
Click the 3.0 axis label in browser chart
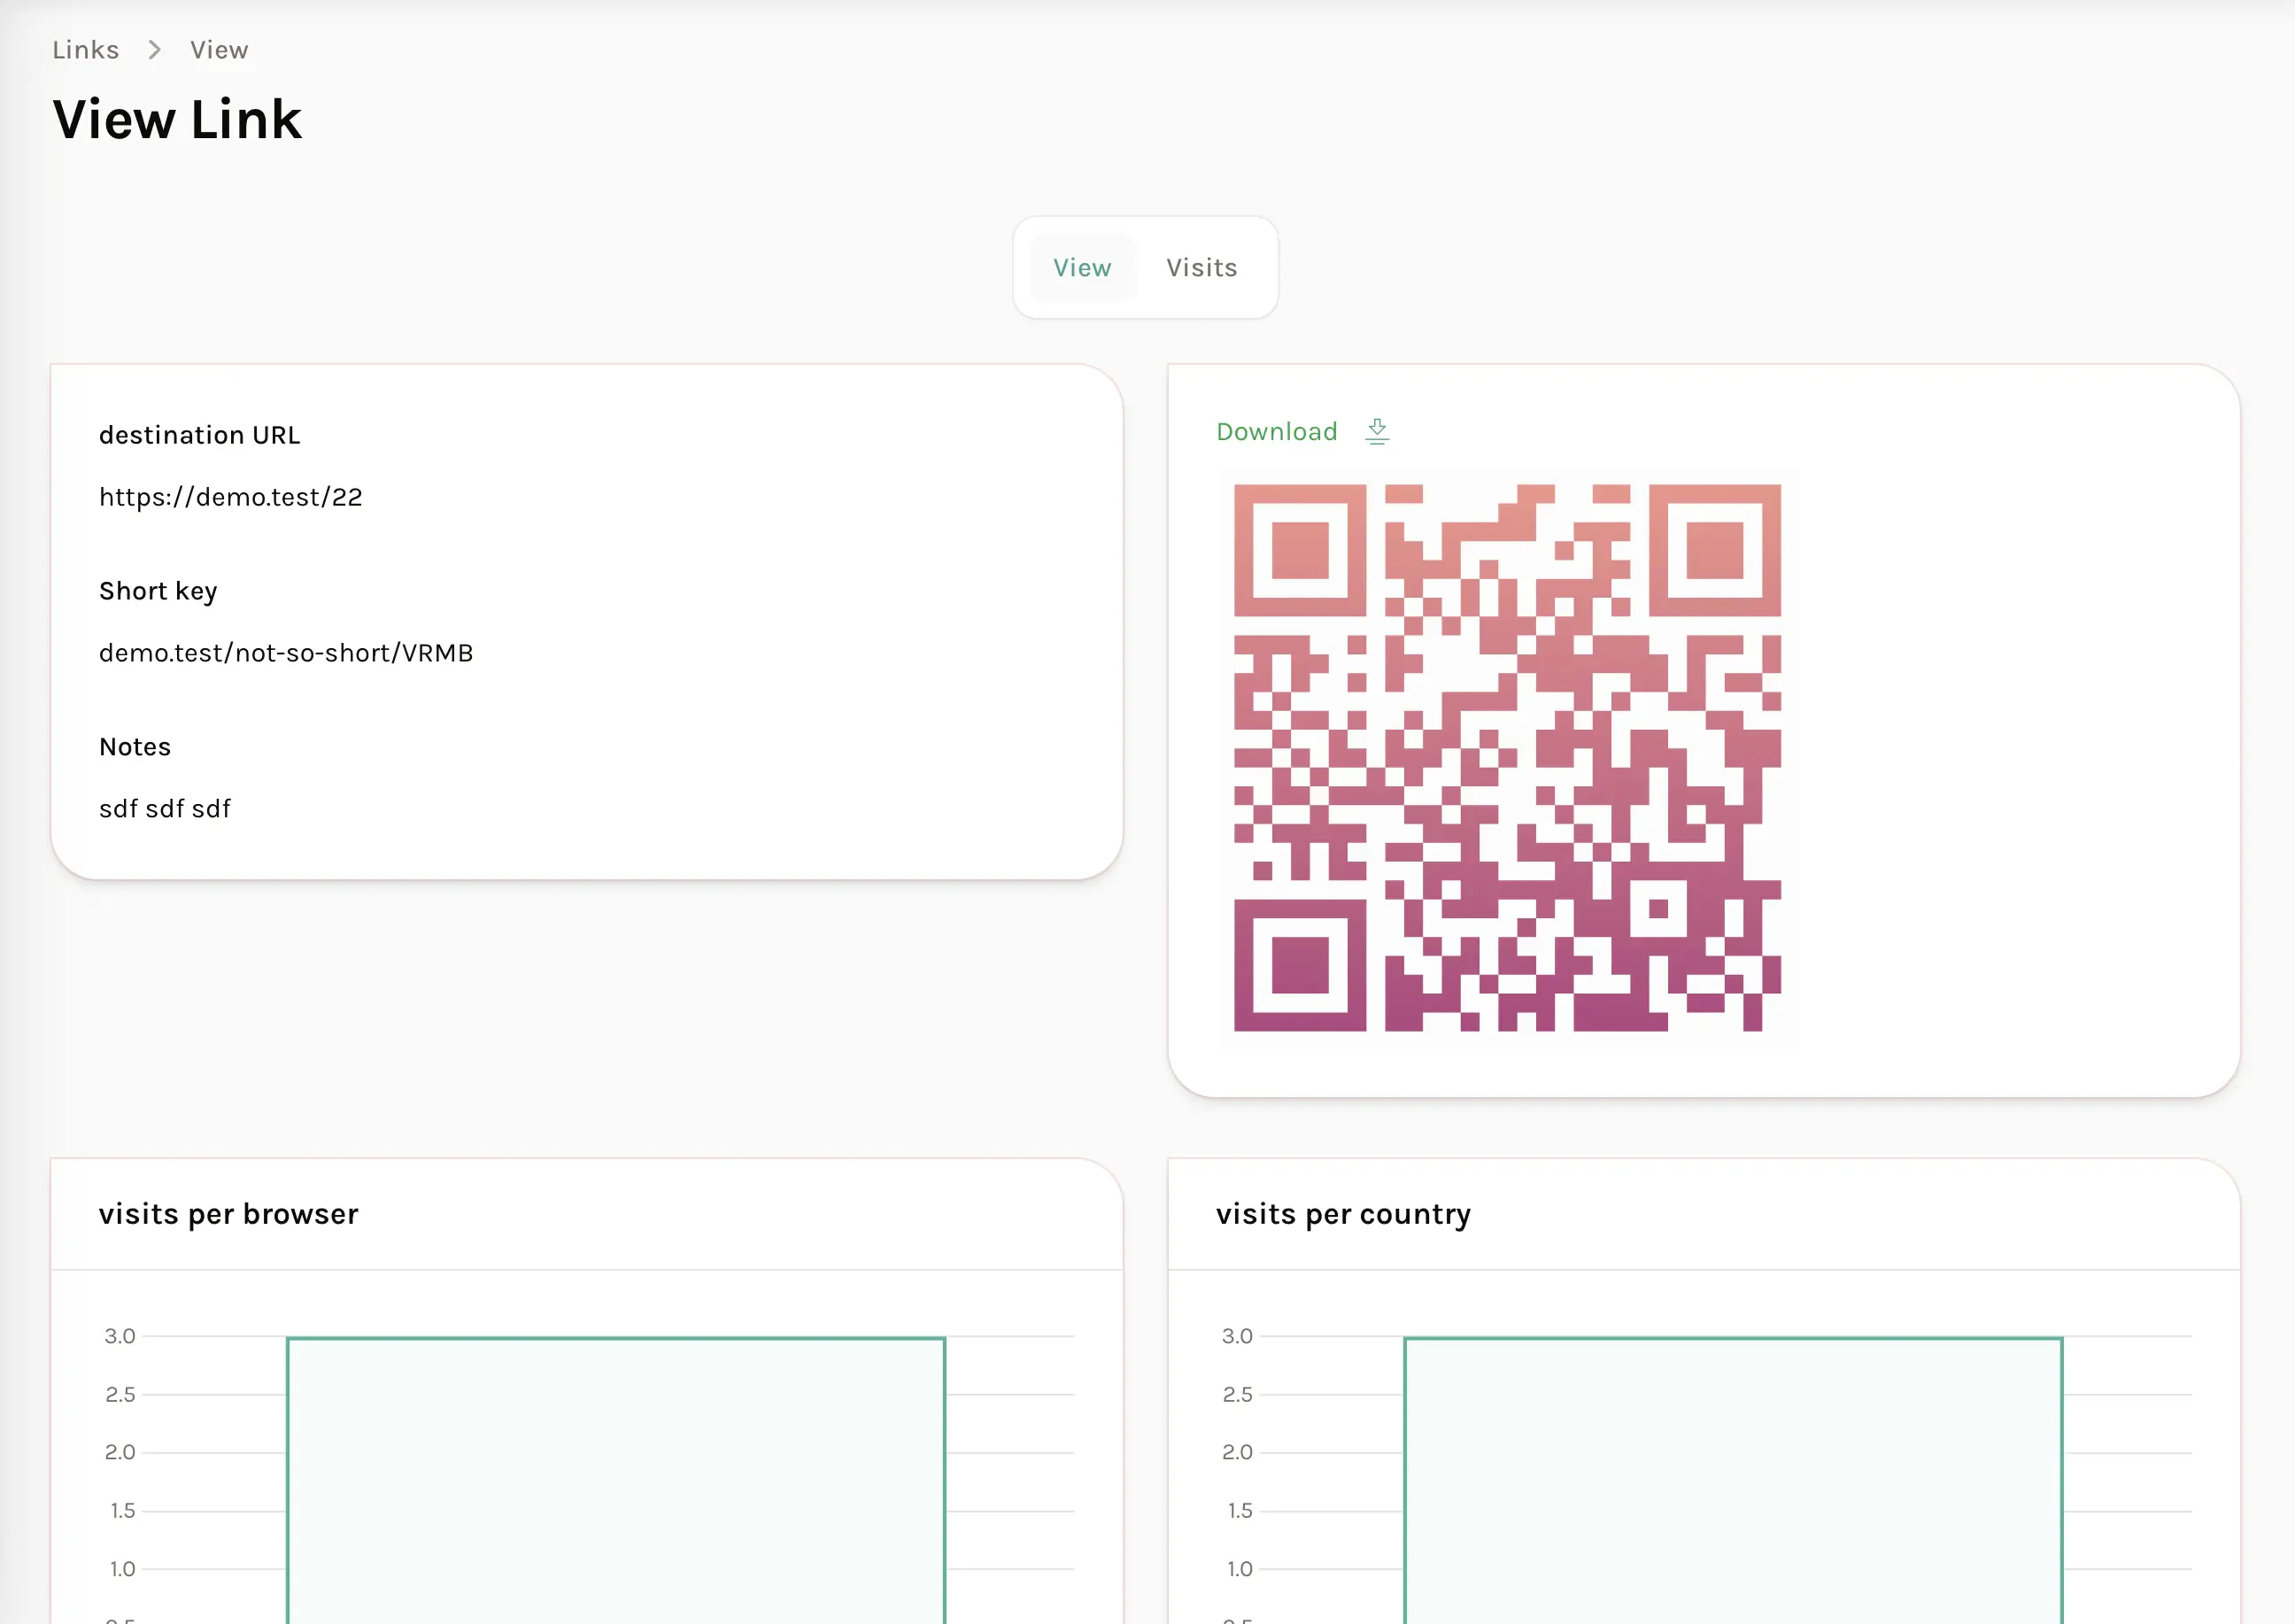[120, 1336]
